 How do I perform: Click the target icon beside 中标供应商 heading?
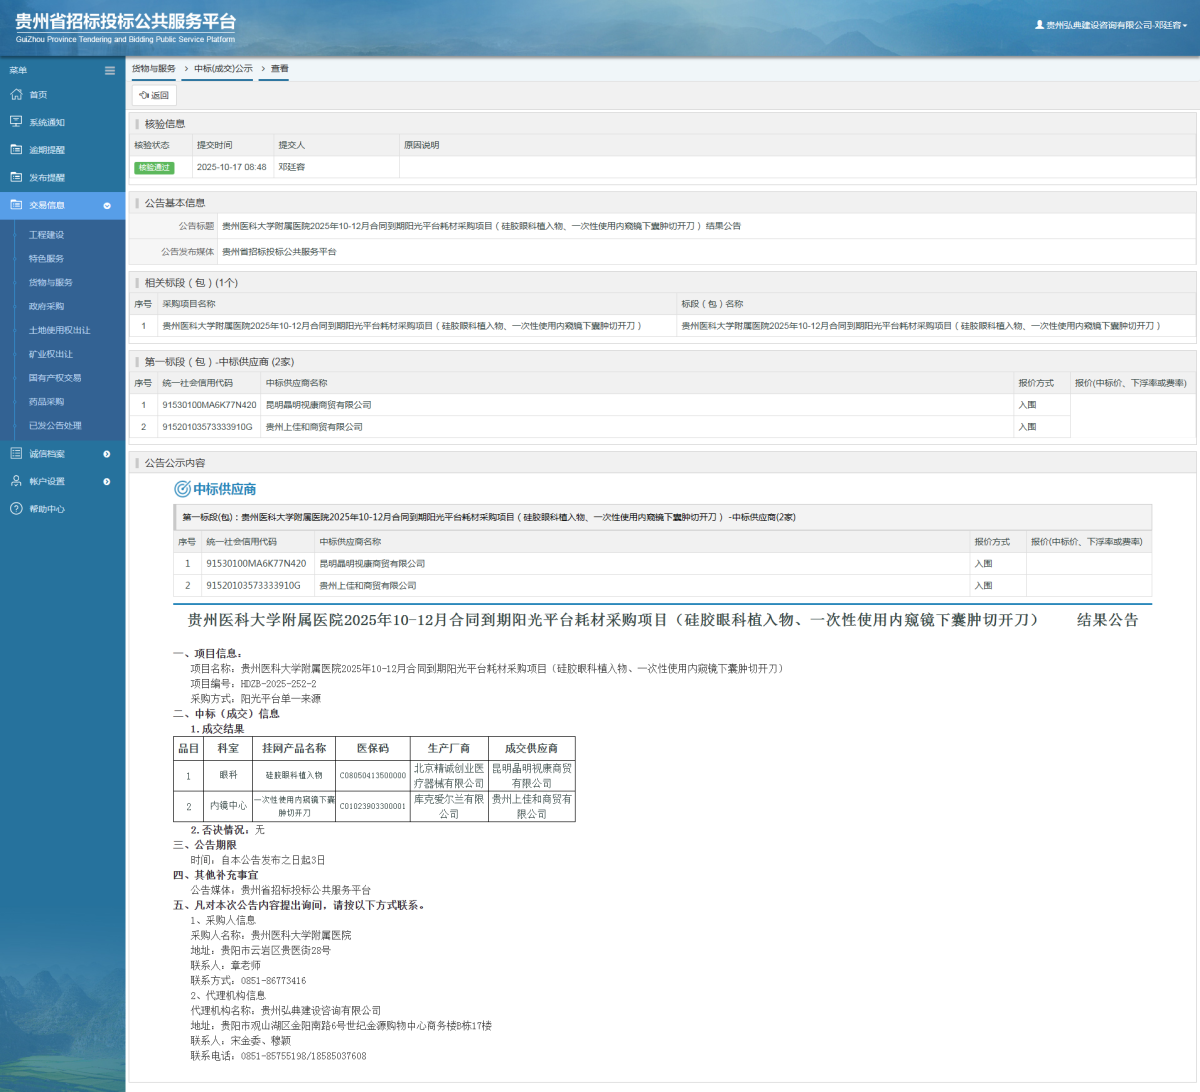coord(182,489)
